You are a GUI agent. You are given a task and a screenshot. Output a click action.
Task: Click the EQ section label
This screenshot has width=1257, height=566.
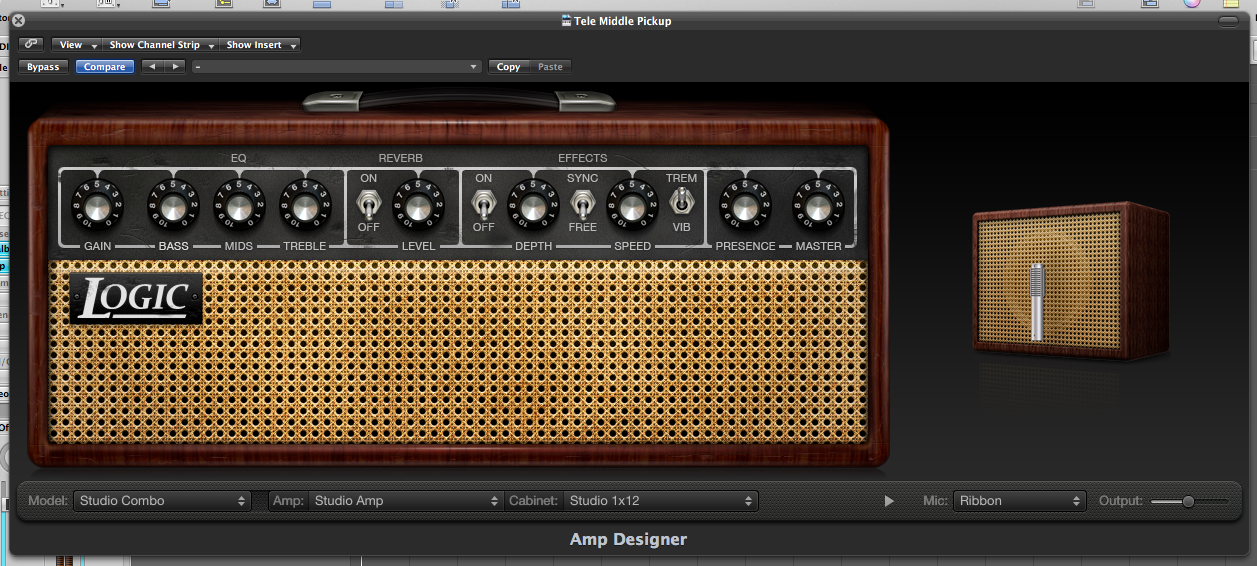238,158
